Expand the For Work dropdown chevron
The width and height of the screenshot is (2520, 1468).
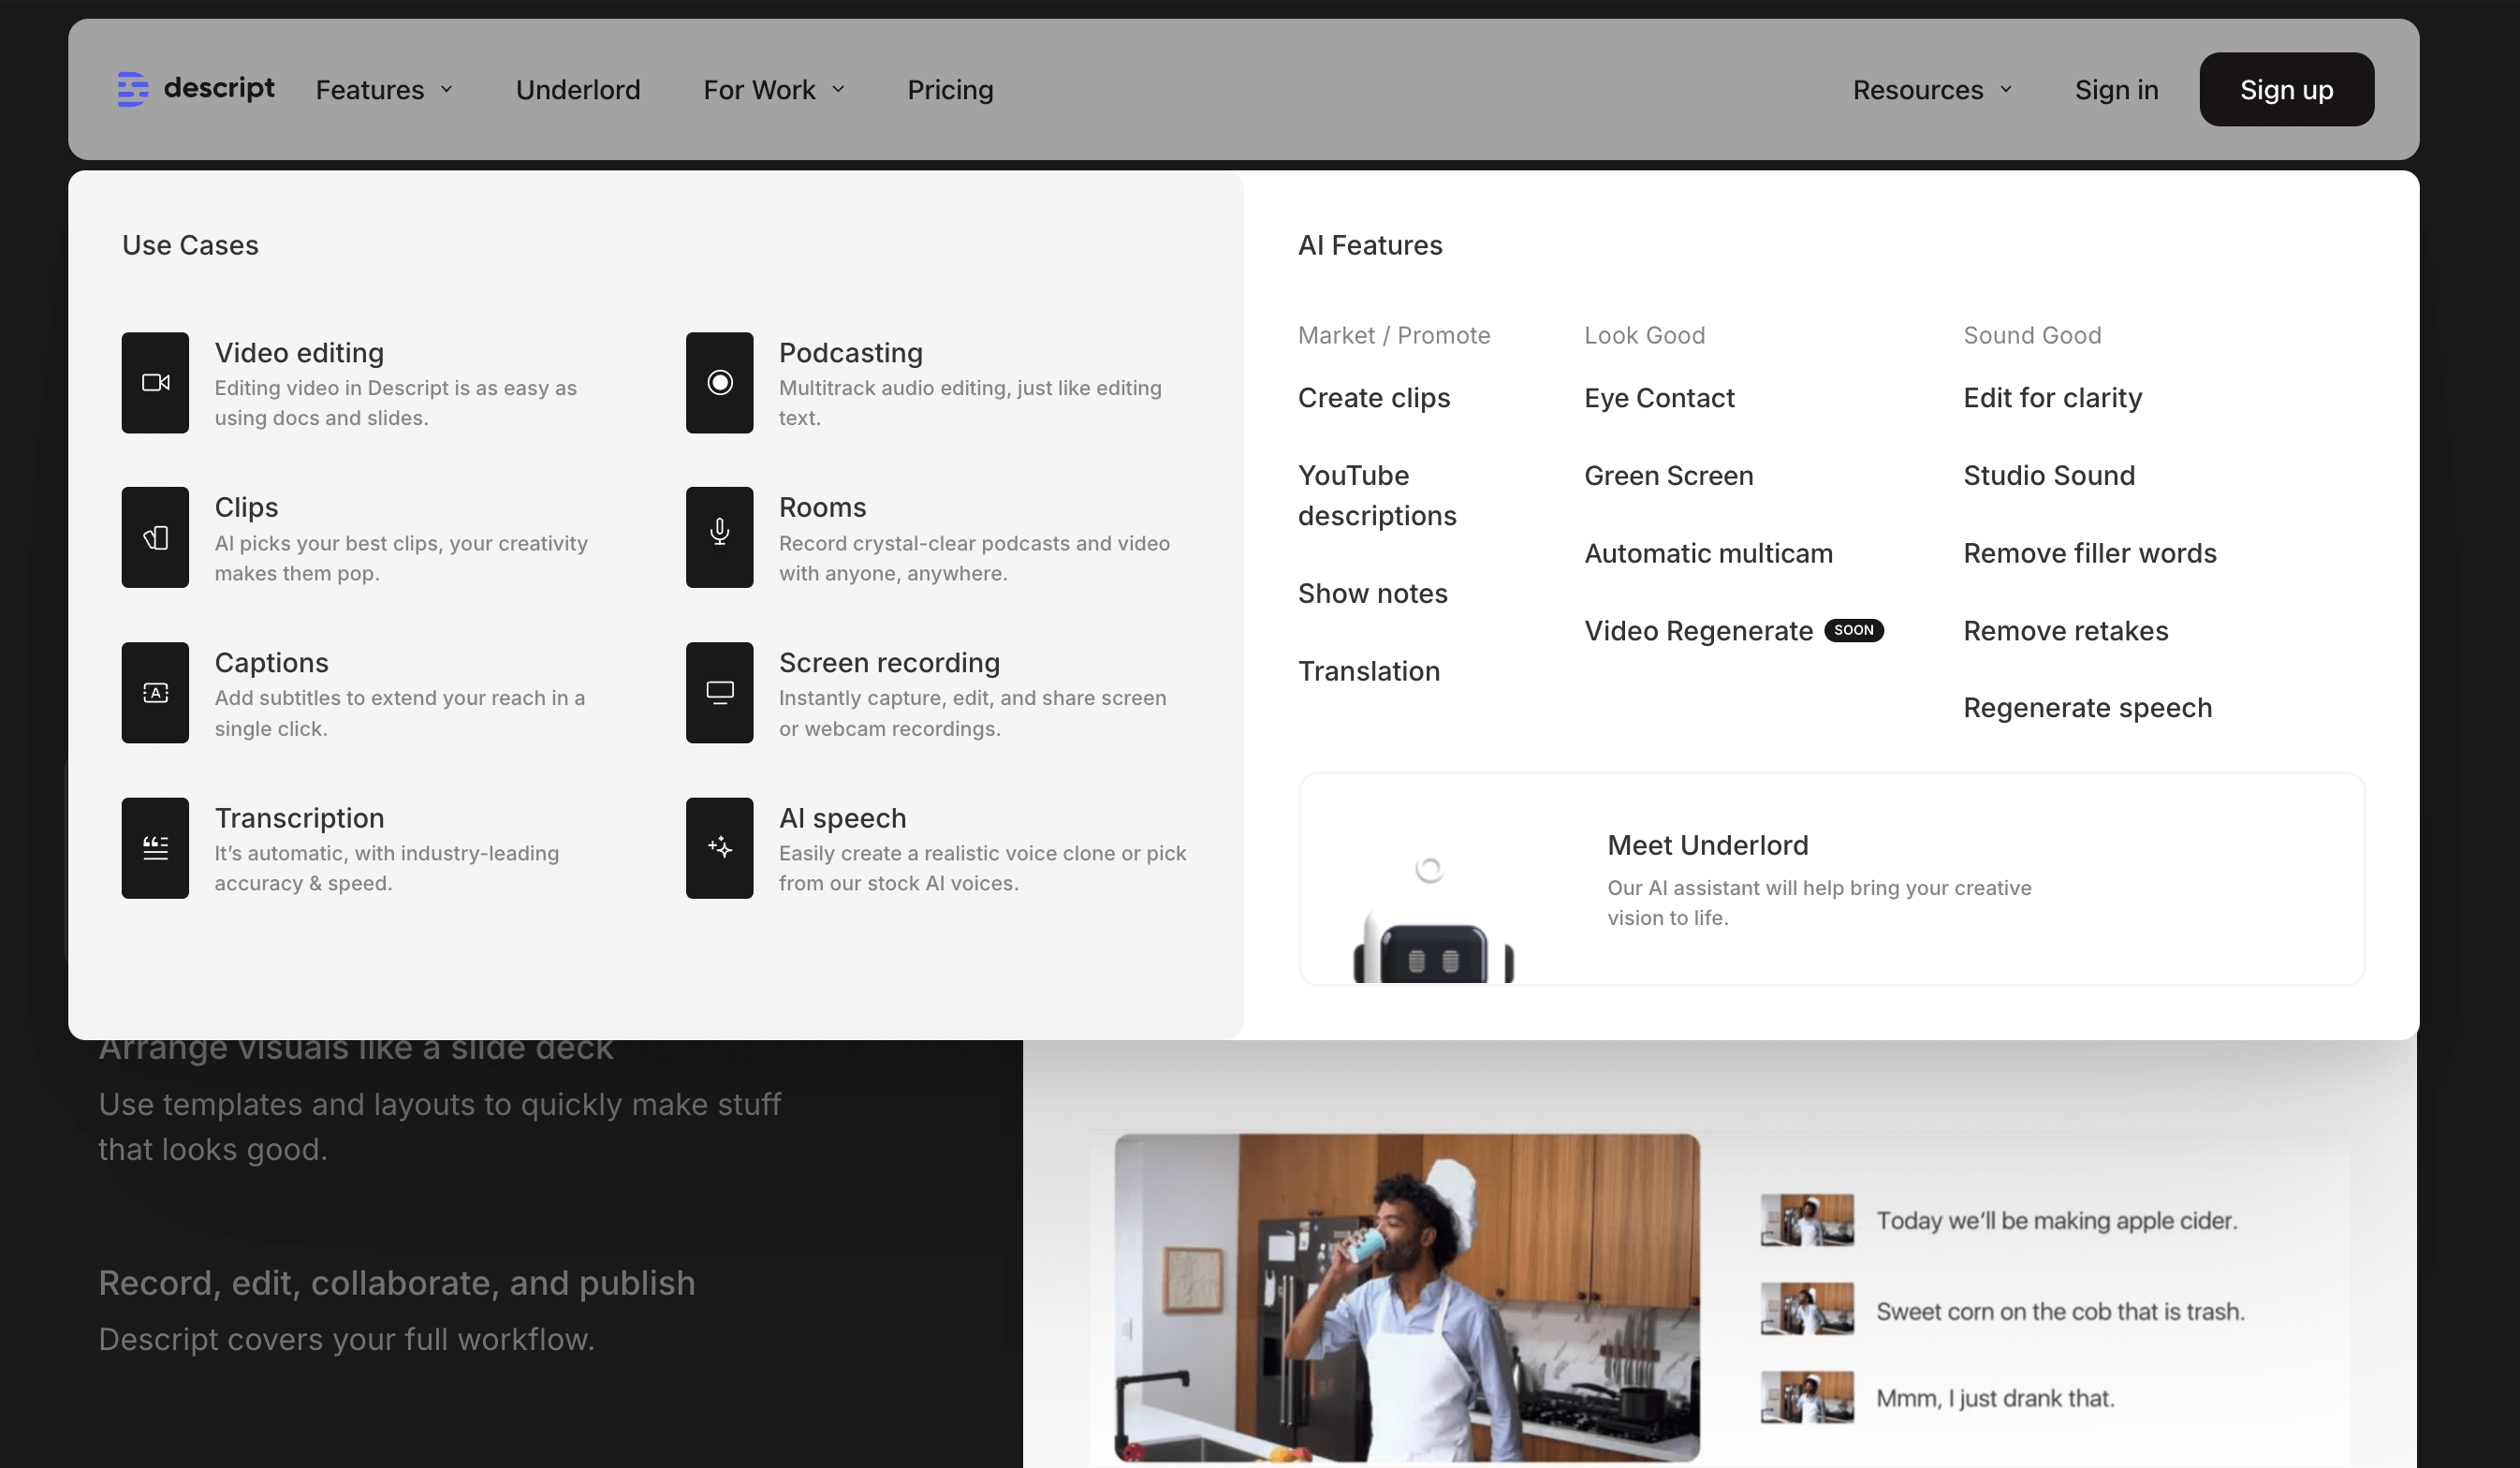[838, 90]
